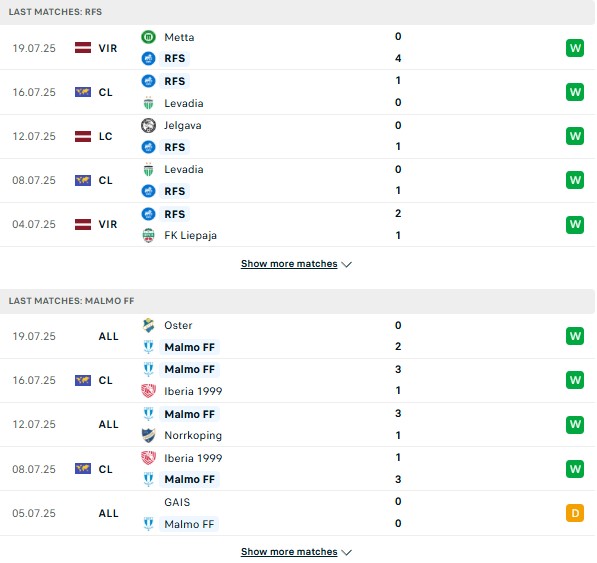597x563 pixels.
Task: Click the LC competition label for Jelgava match
Action: 105,136
